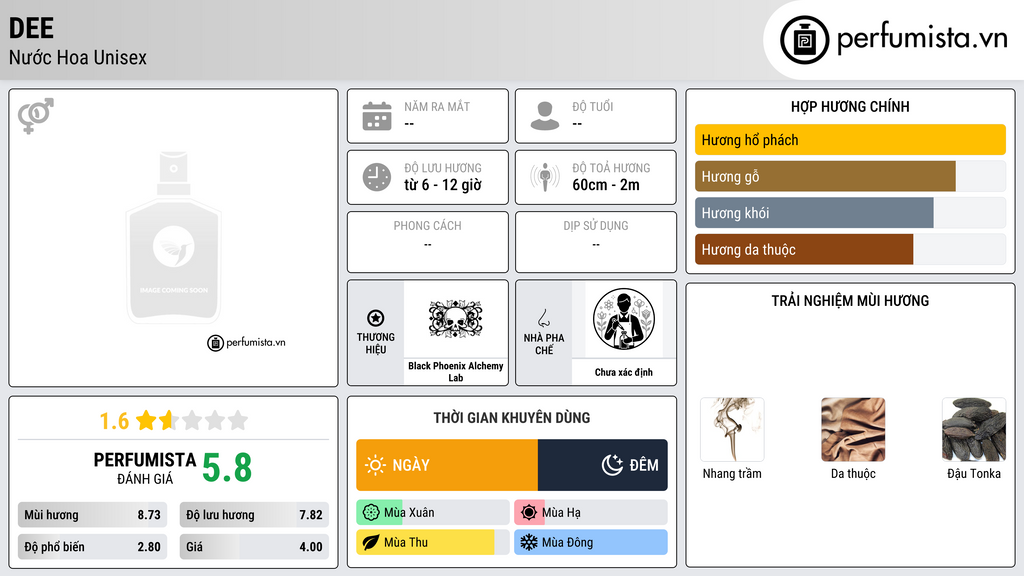Click the Giá 4.00 score bar
Image resolution: width=1024 pixels, height=576 pixels.
point(254,547)
